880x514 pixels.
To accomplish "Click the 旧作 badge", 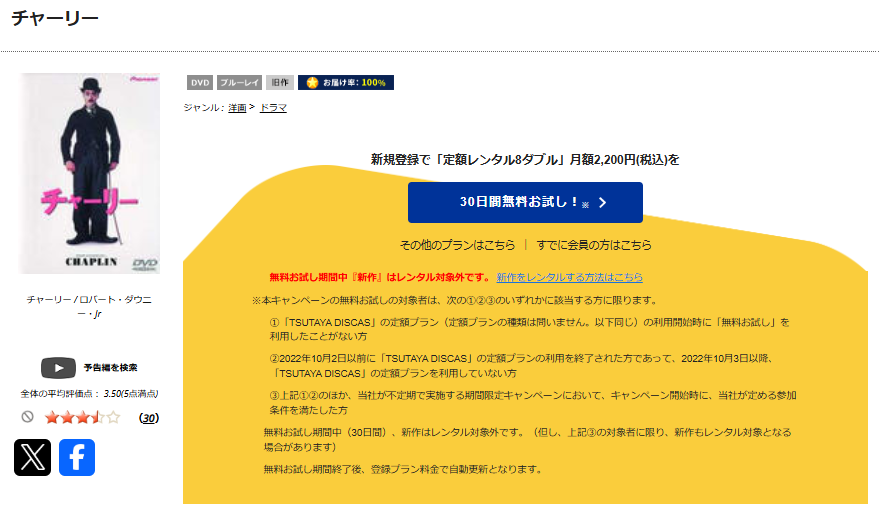I will 279,82.
